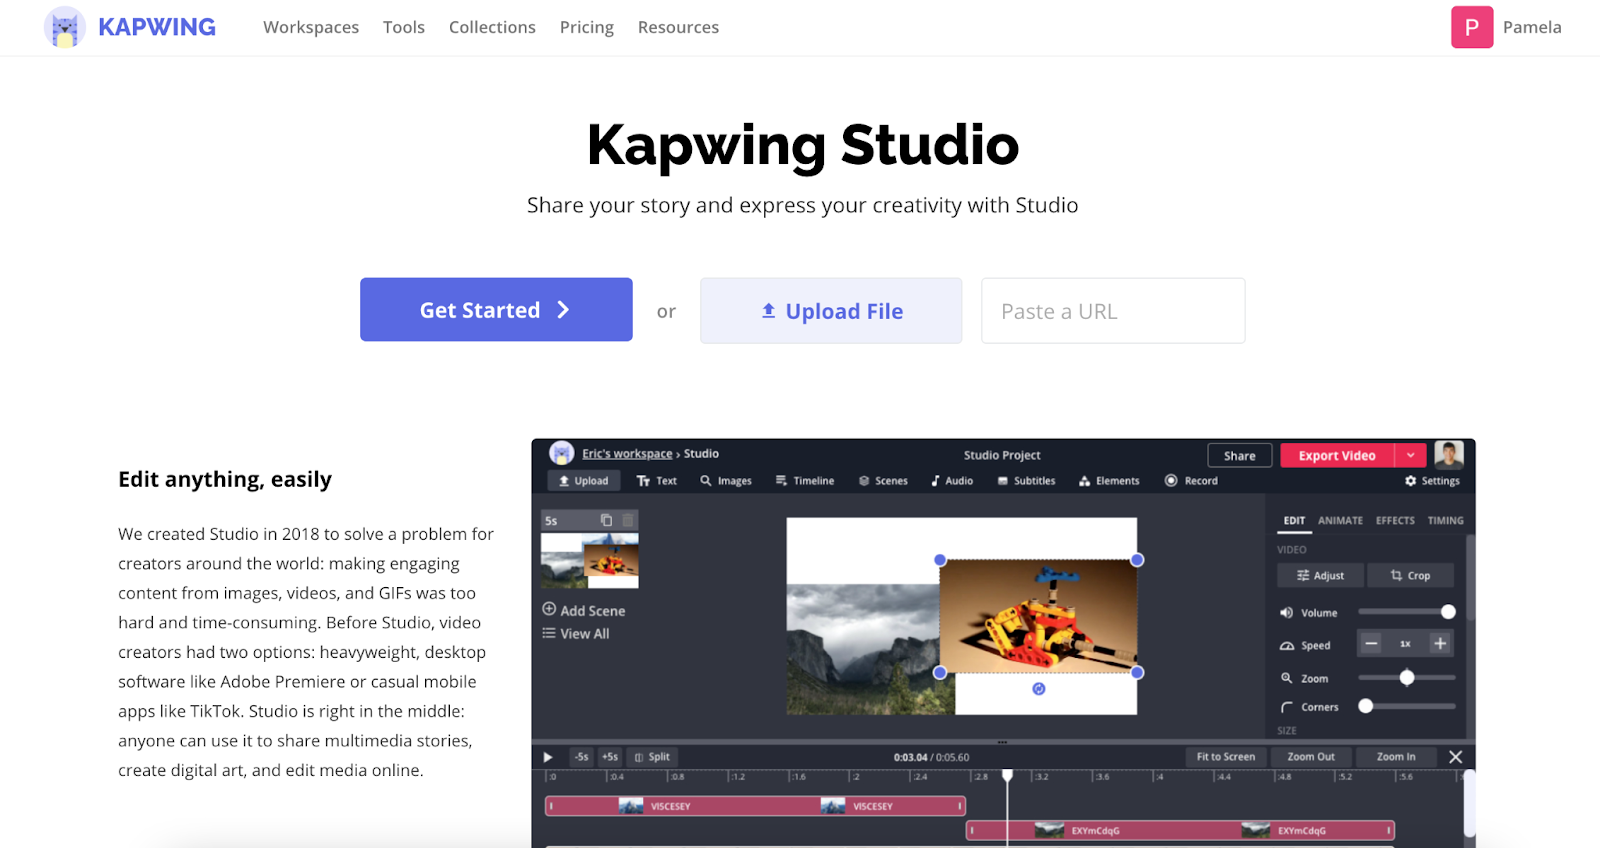1600x848 pixels.
Task: Select the 5s scene thumbnail
Action: coord(590,560)
